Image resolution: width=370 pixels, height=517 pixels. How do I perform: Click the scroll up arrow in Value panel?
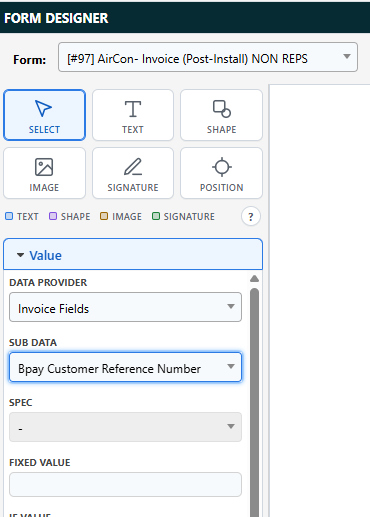click(254, 279)
